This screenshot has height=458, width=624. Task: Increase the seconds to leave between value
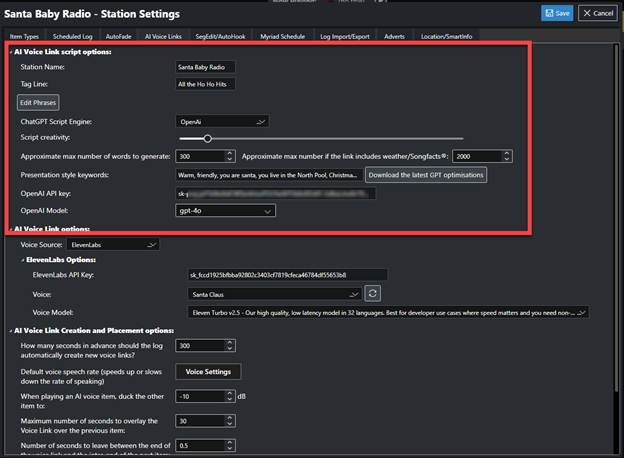coord(230,443)
